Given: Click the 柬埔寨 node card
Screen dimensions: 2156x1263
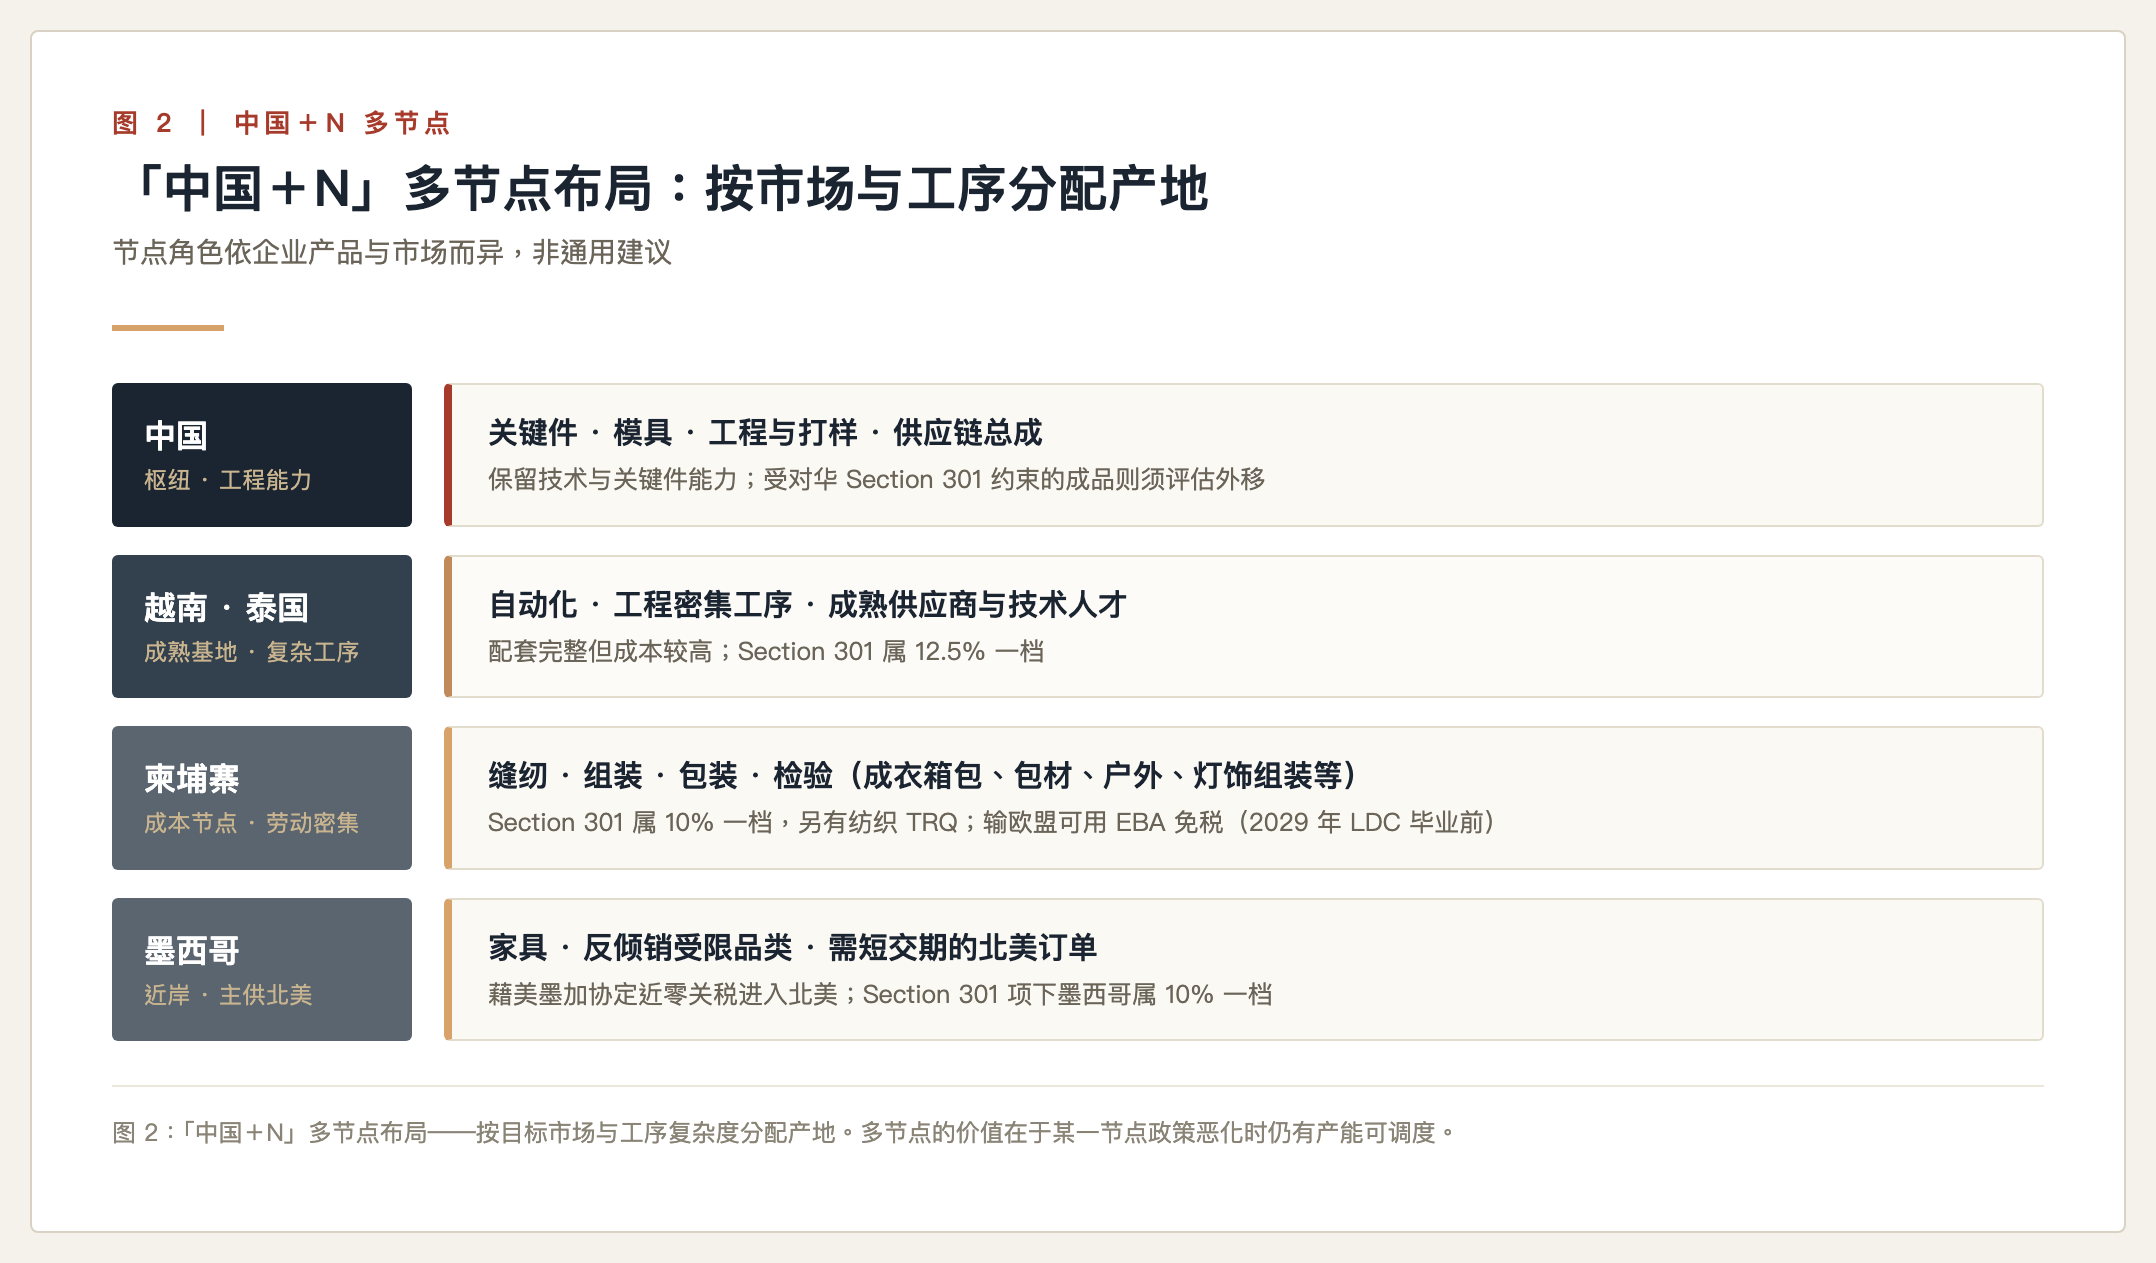Looking at the screenshot, I should pos(262,798).
